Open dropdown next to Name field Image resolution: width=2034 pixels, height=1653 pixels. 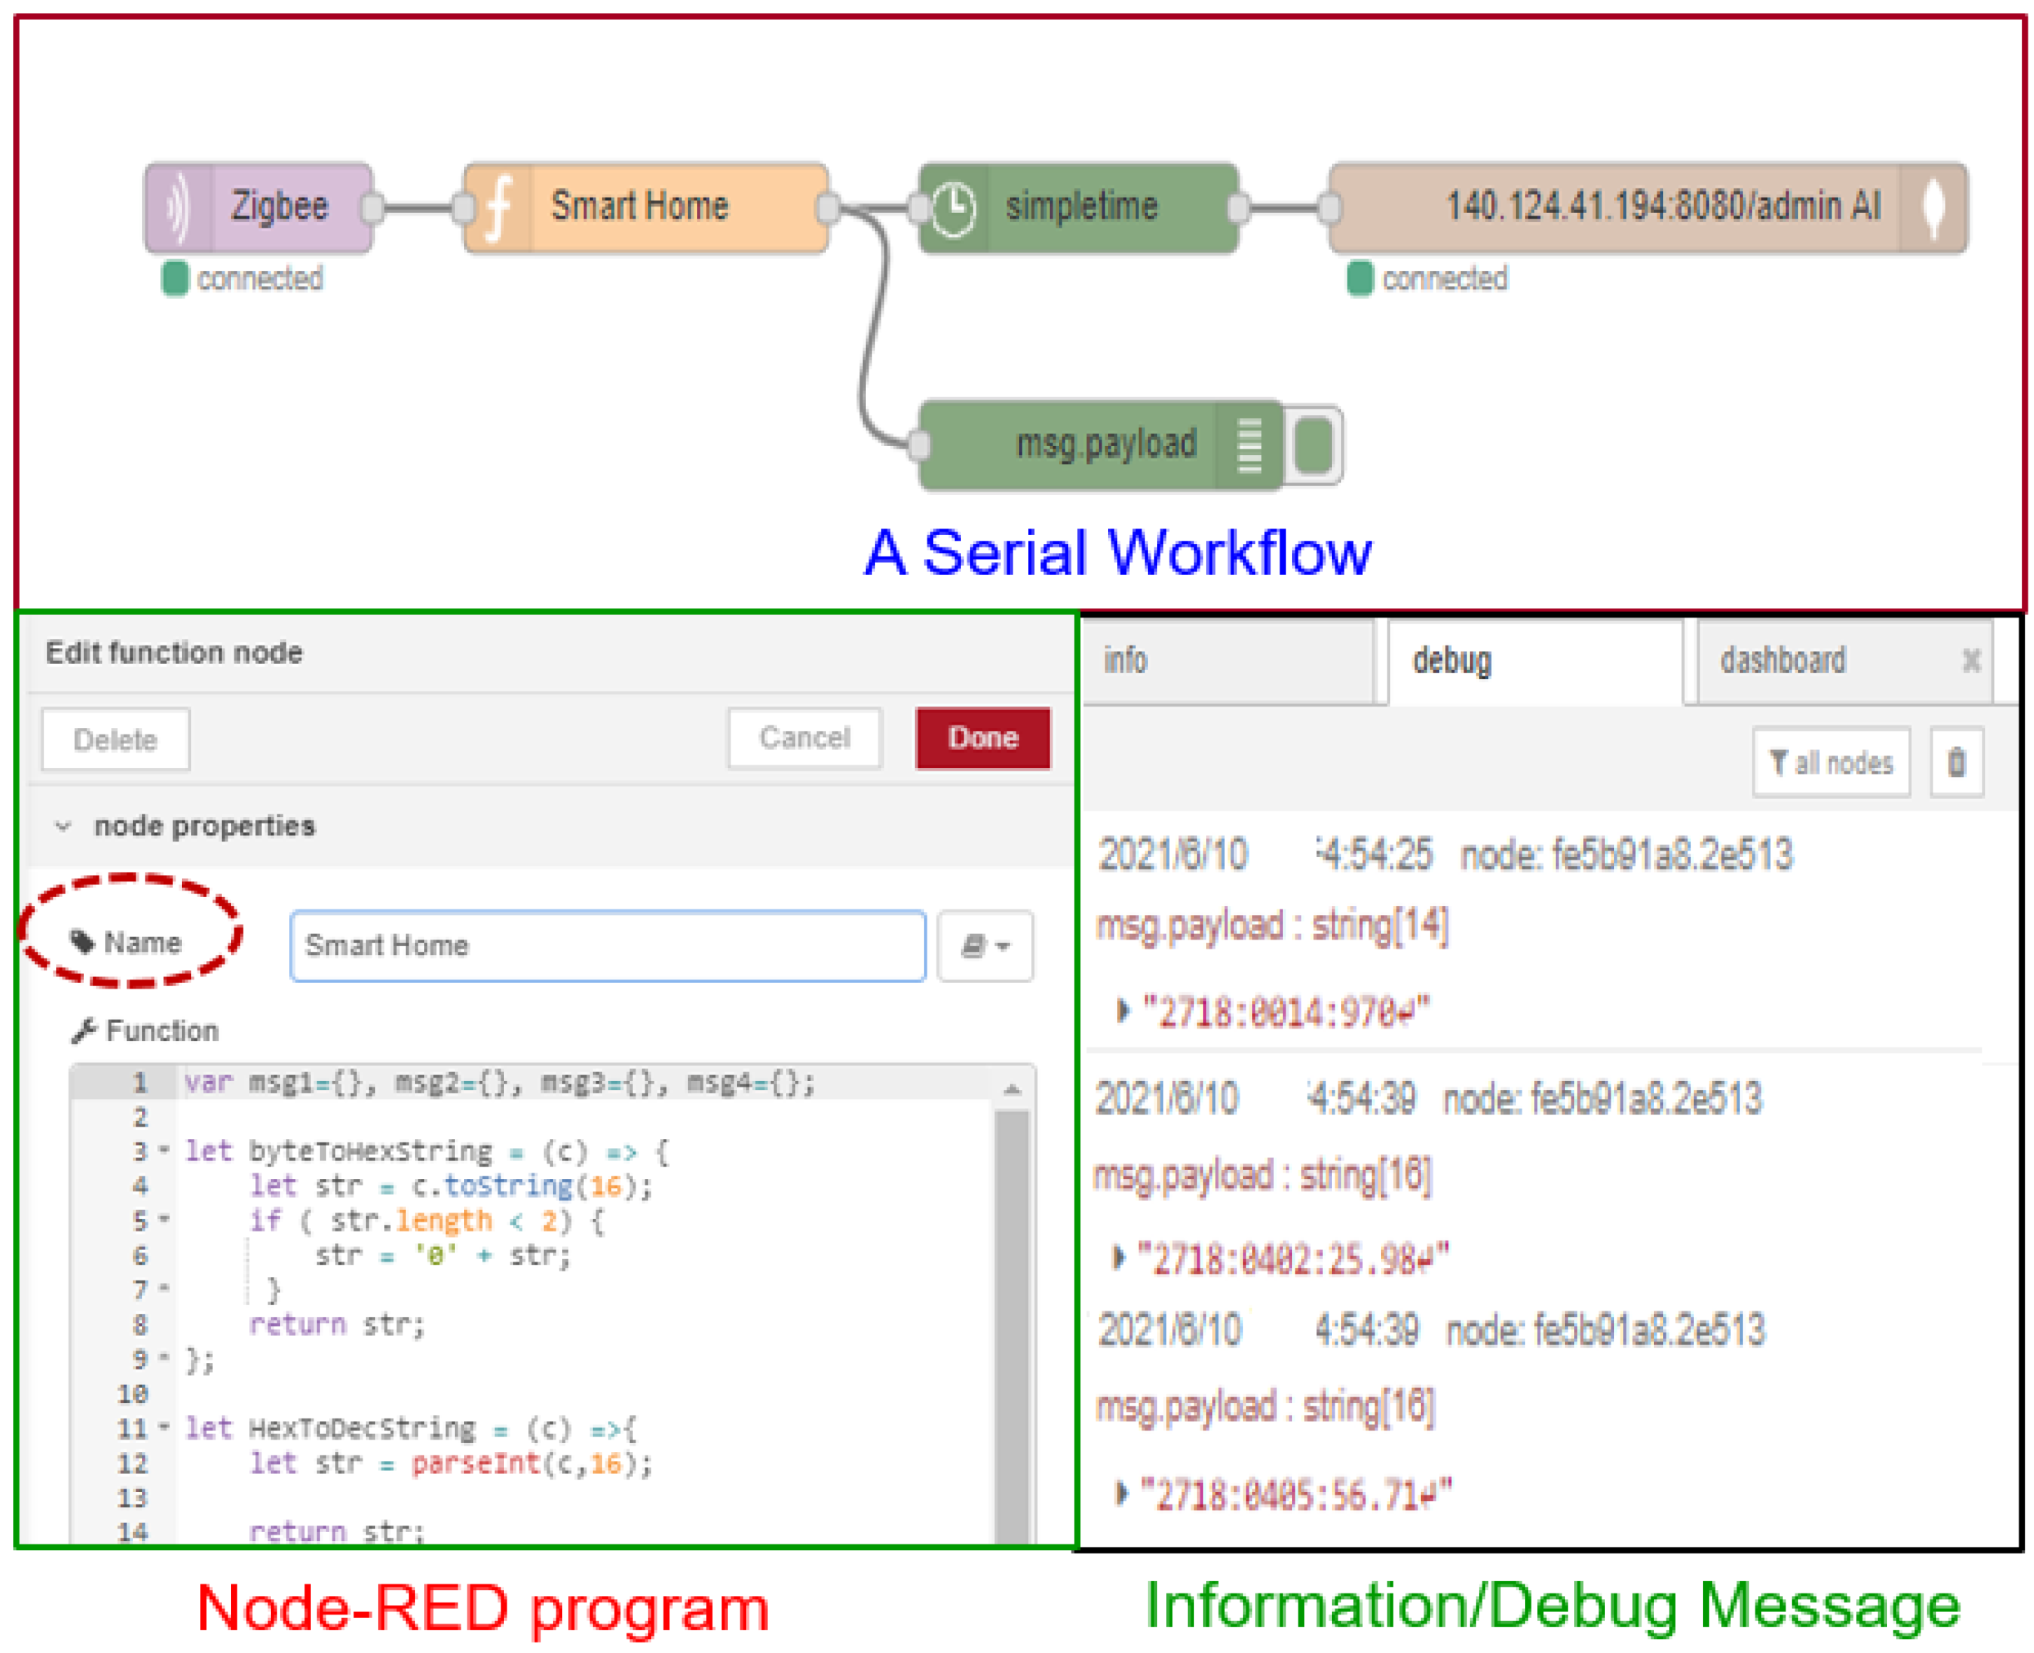point(985,945)
